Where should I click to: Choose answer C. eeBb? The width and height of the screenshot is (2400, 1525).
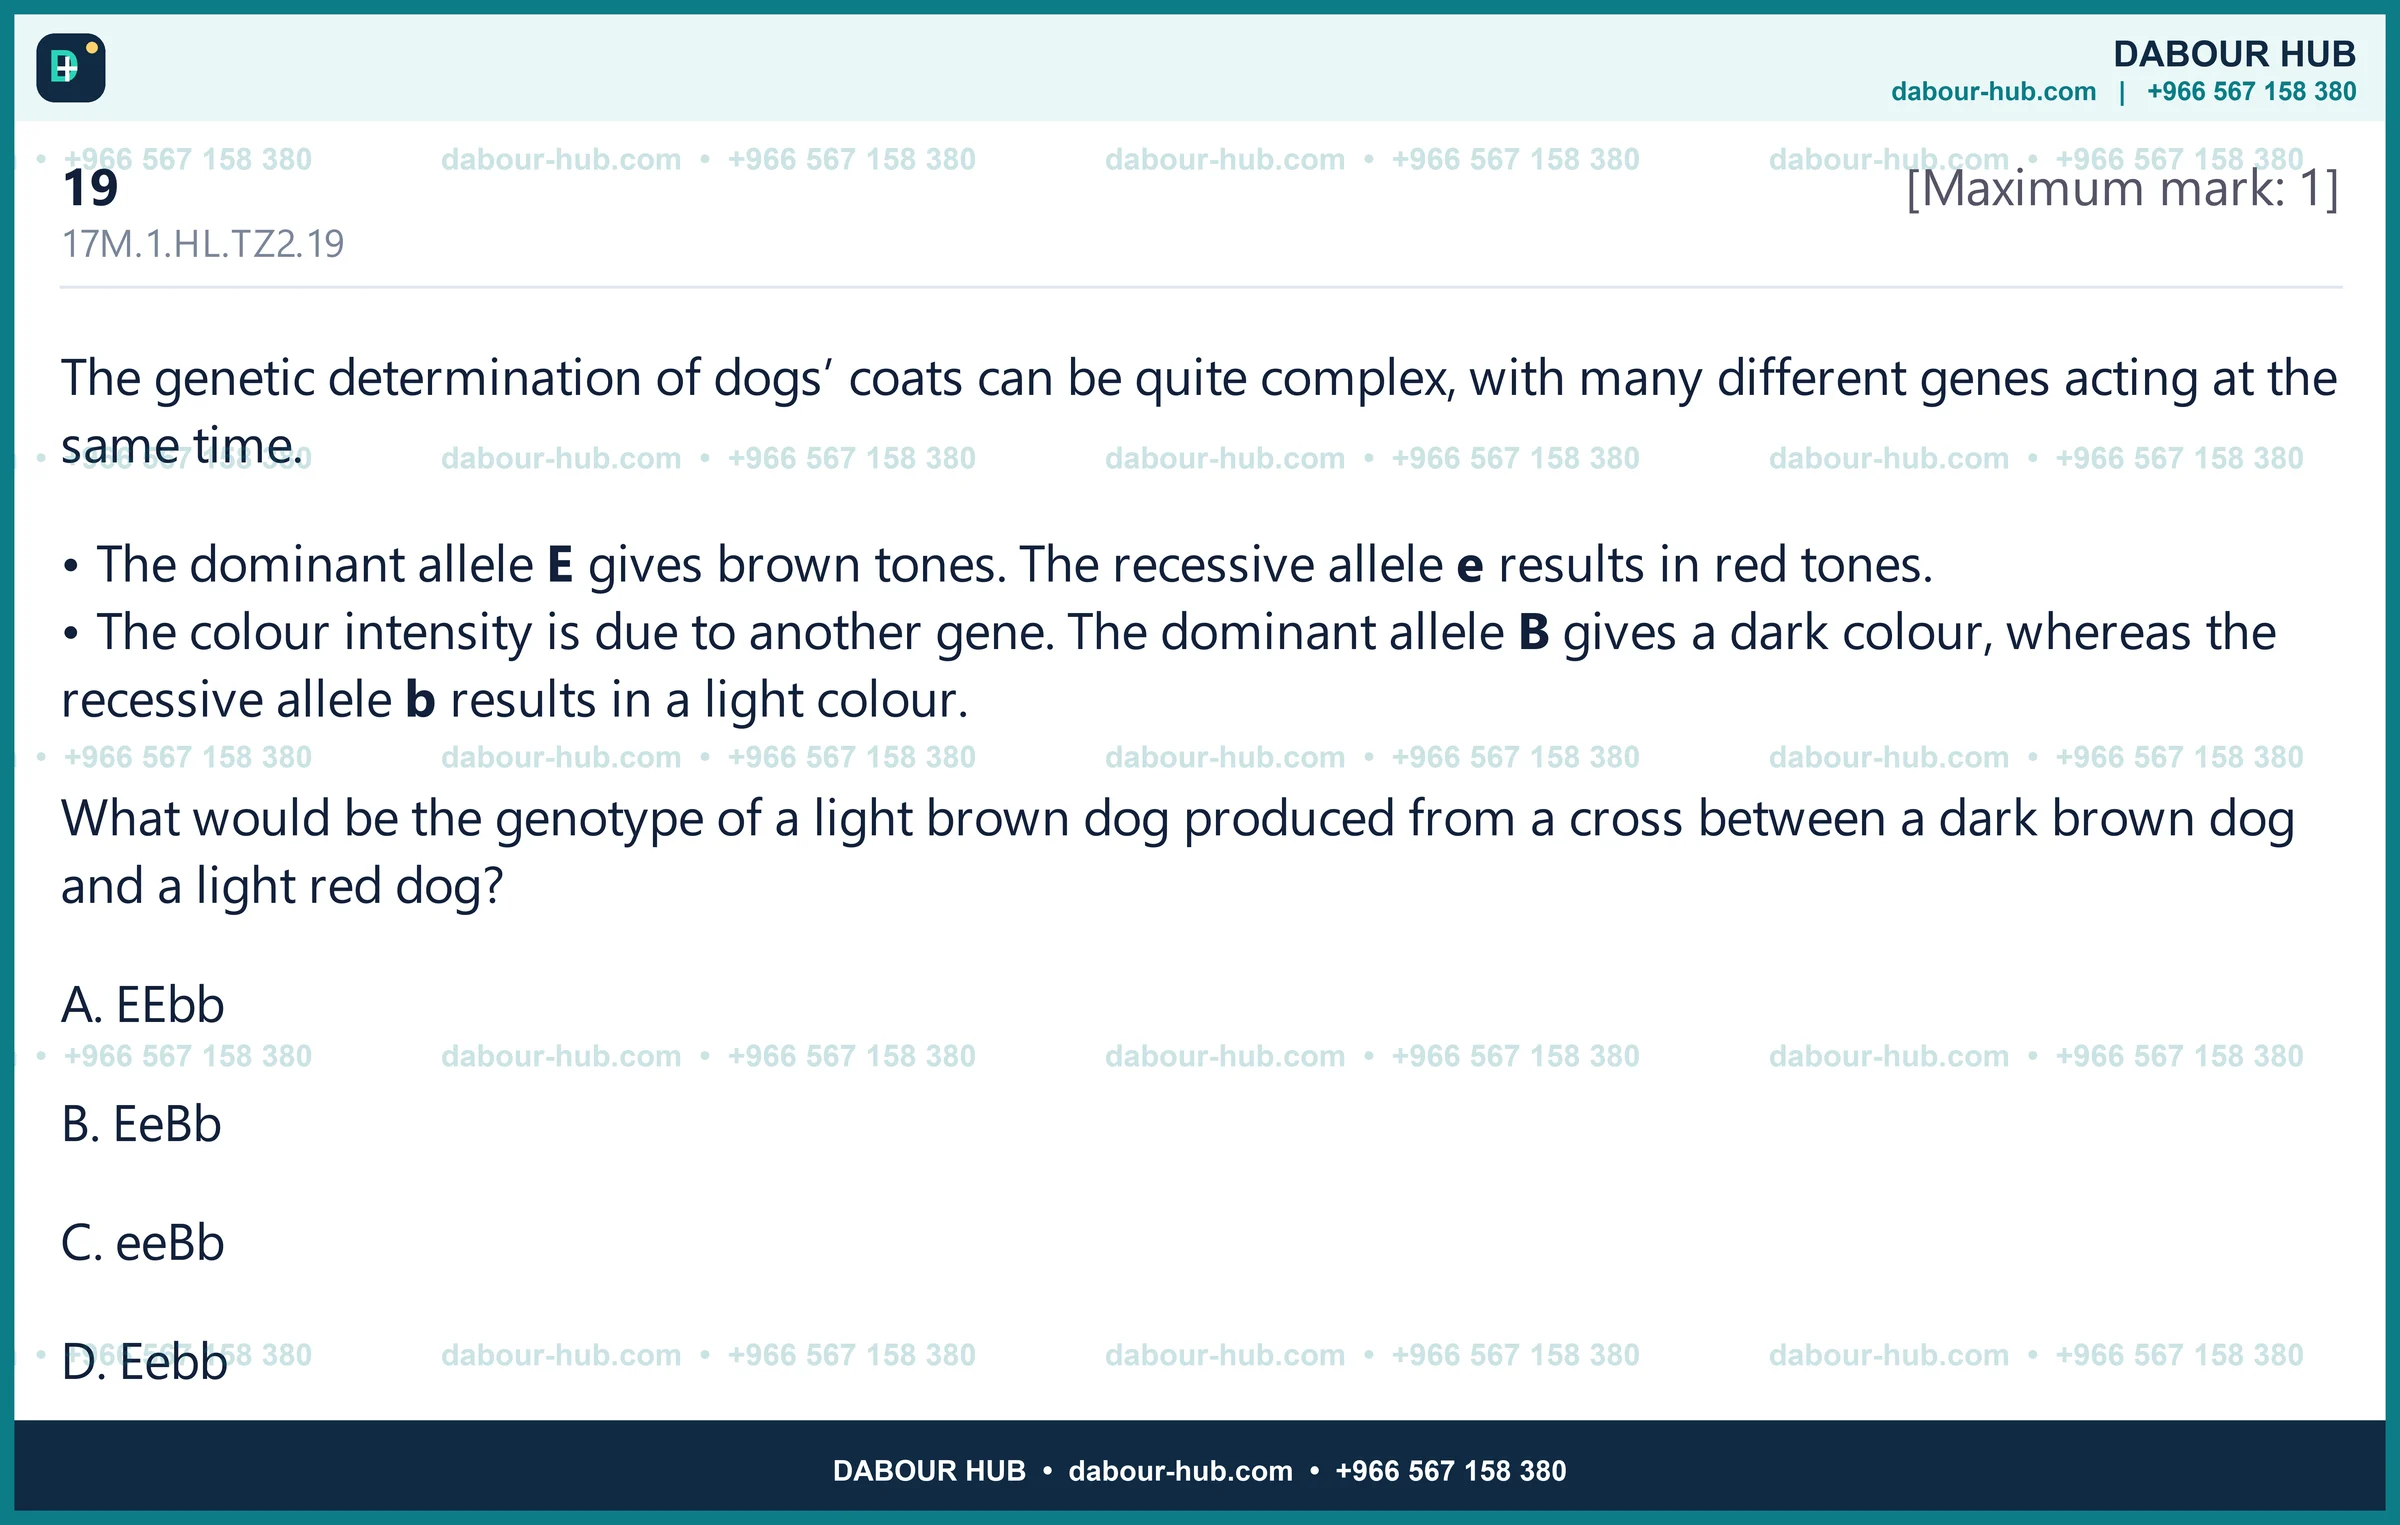(143, 1243)
